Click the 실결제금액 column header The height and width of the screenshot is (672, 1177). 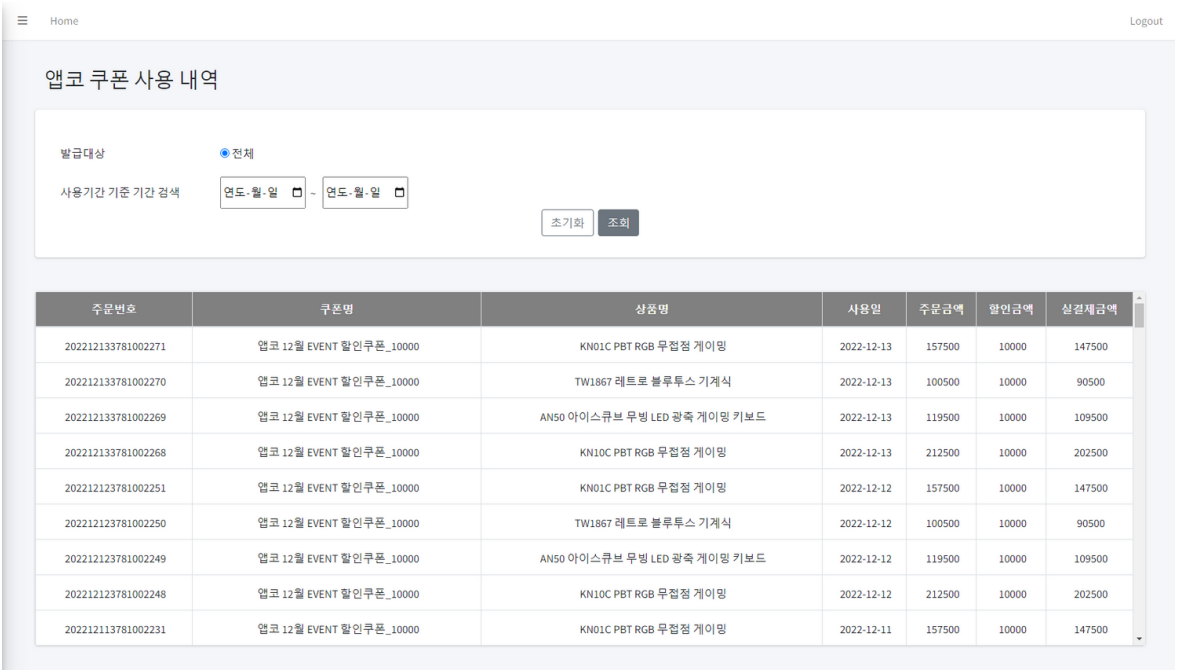click(x=1090, y=309)
